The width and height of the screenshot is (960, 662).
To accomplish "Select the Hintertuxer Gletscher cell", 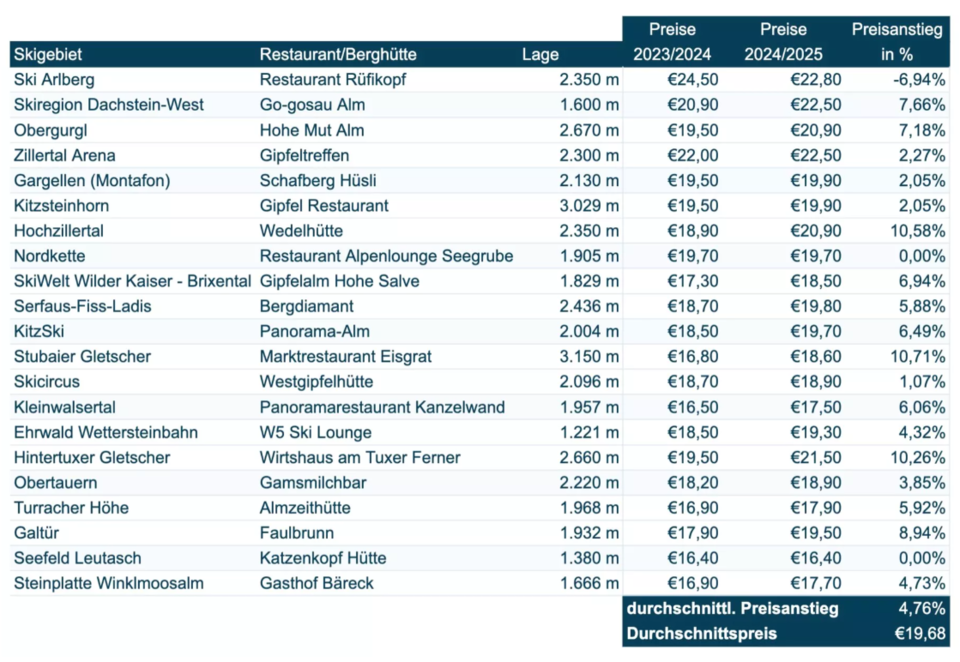I will pos(92,458).
